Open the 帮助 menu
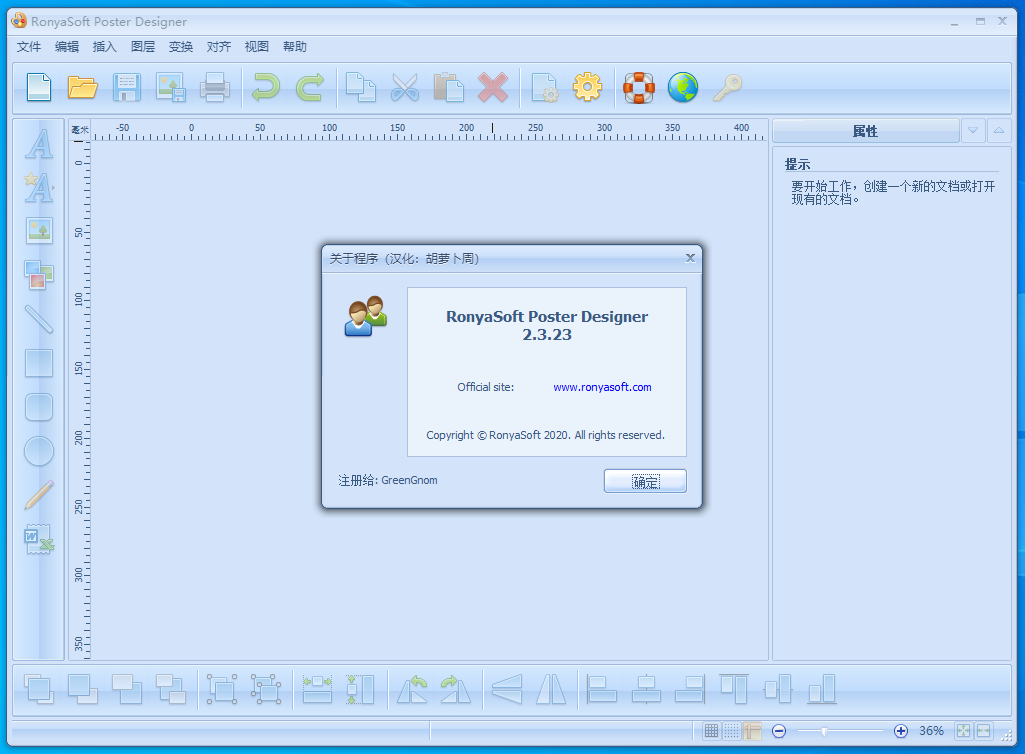 click(x=295, y=47)
